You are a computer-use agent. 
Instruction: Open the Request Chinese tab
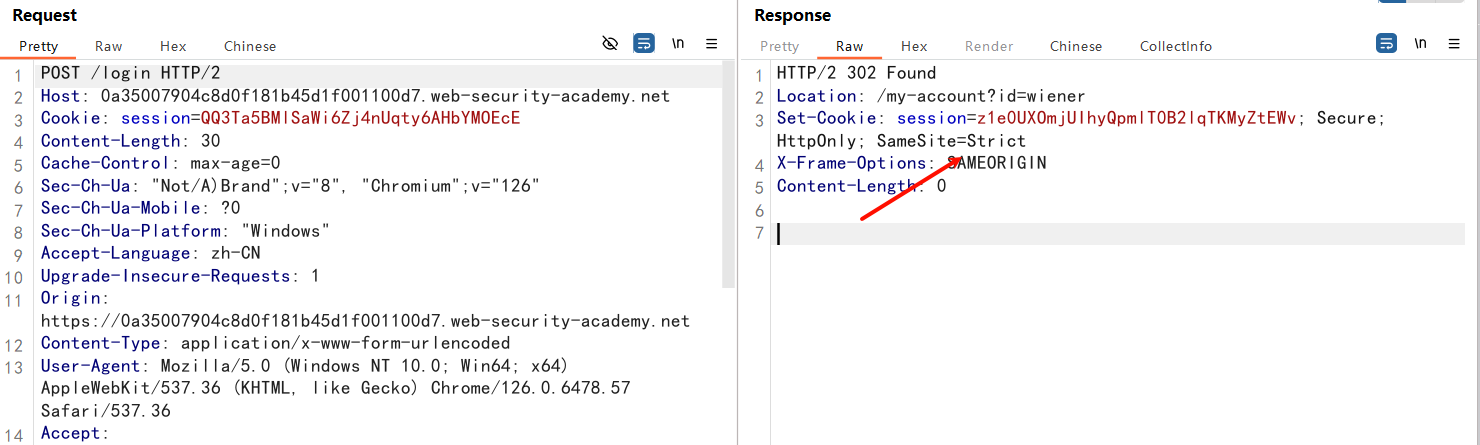[250, 46]
